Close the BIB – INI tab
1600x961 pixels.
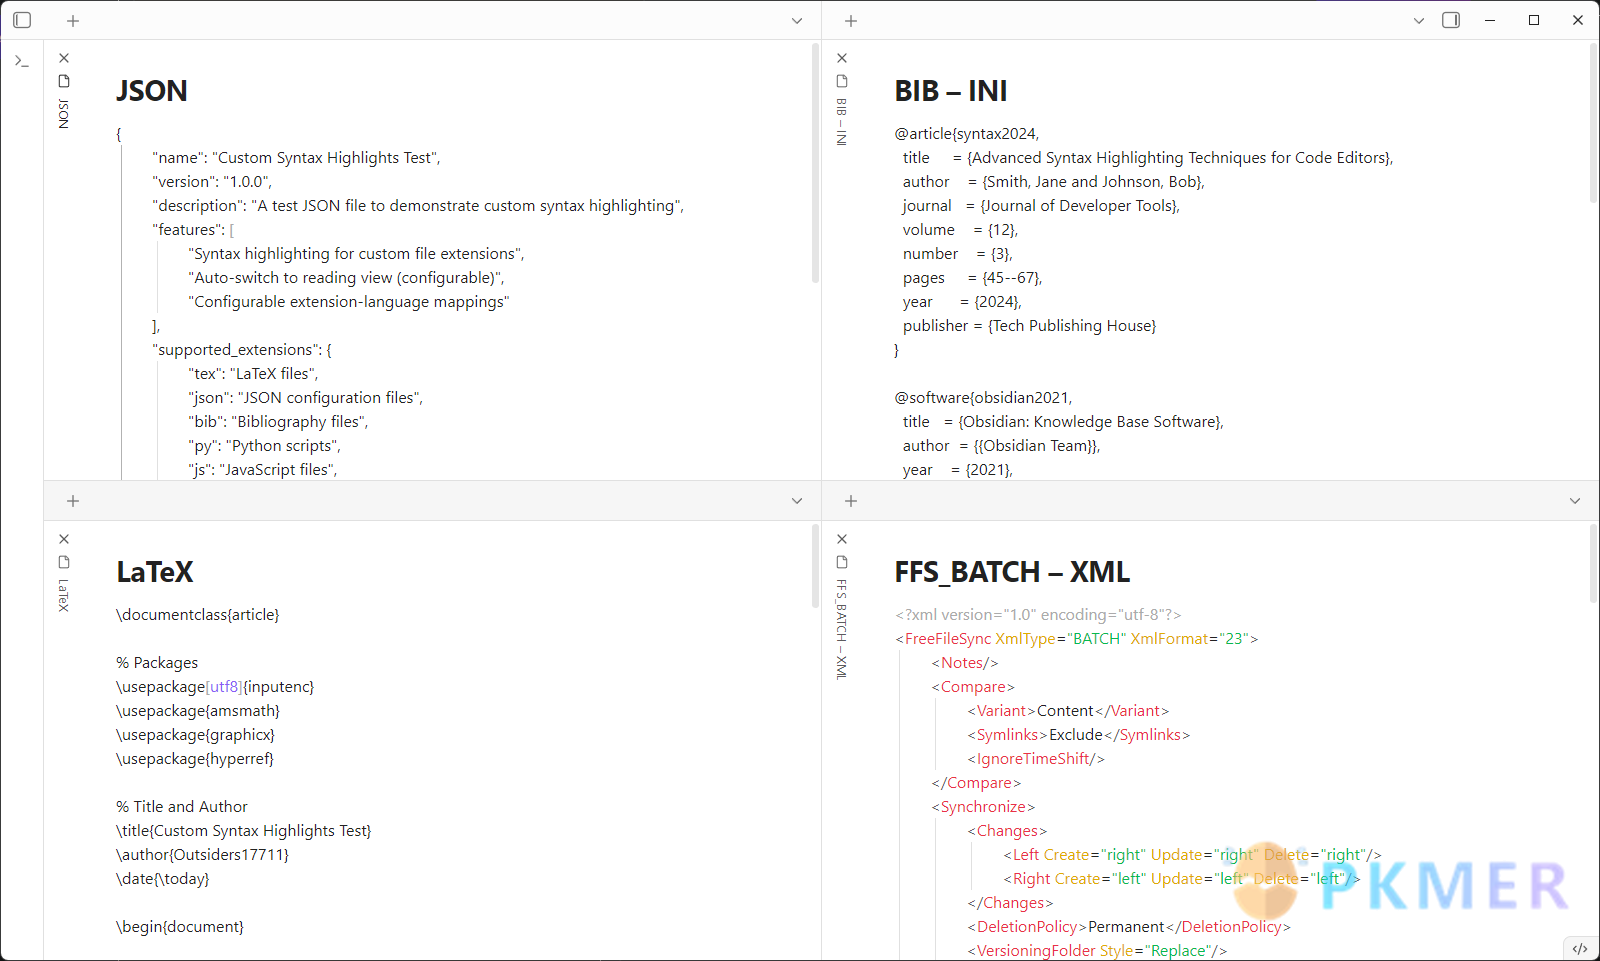pyautogui.click(x=841, y=58)
